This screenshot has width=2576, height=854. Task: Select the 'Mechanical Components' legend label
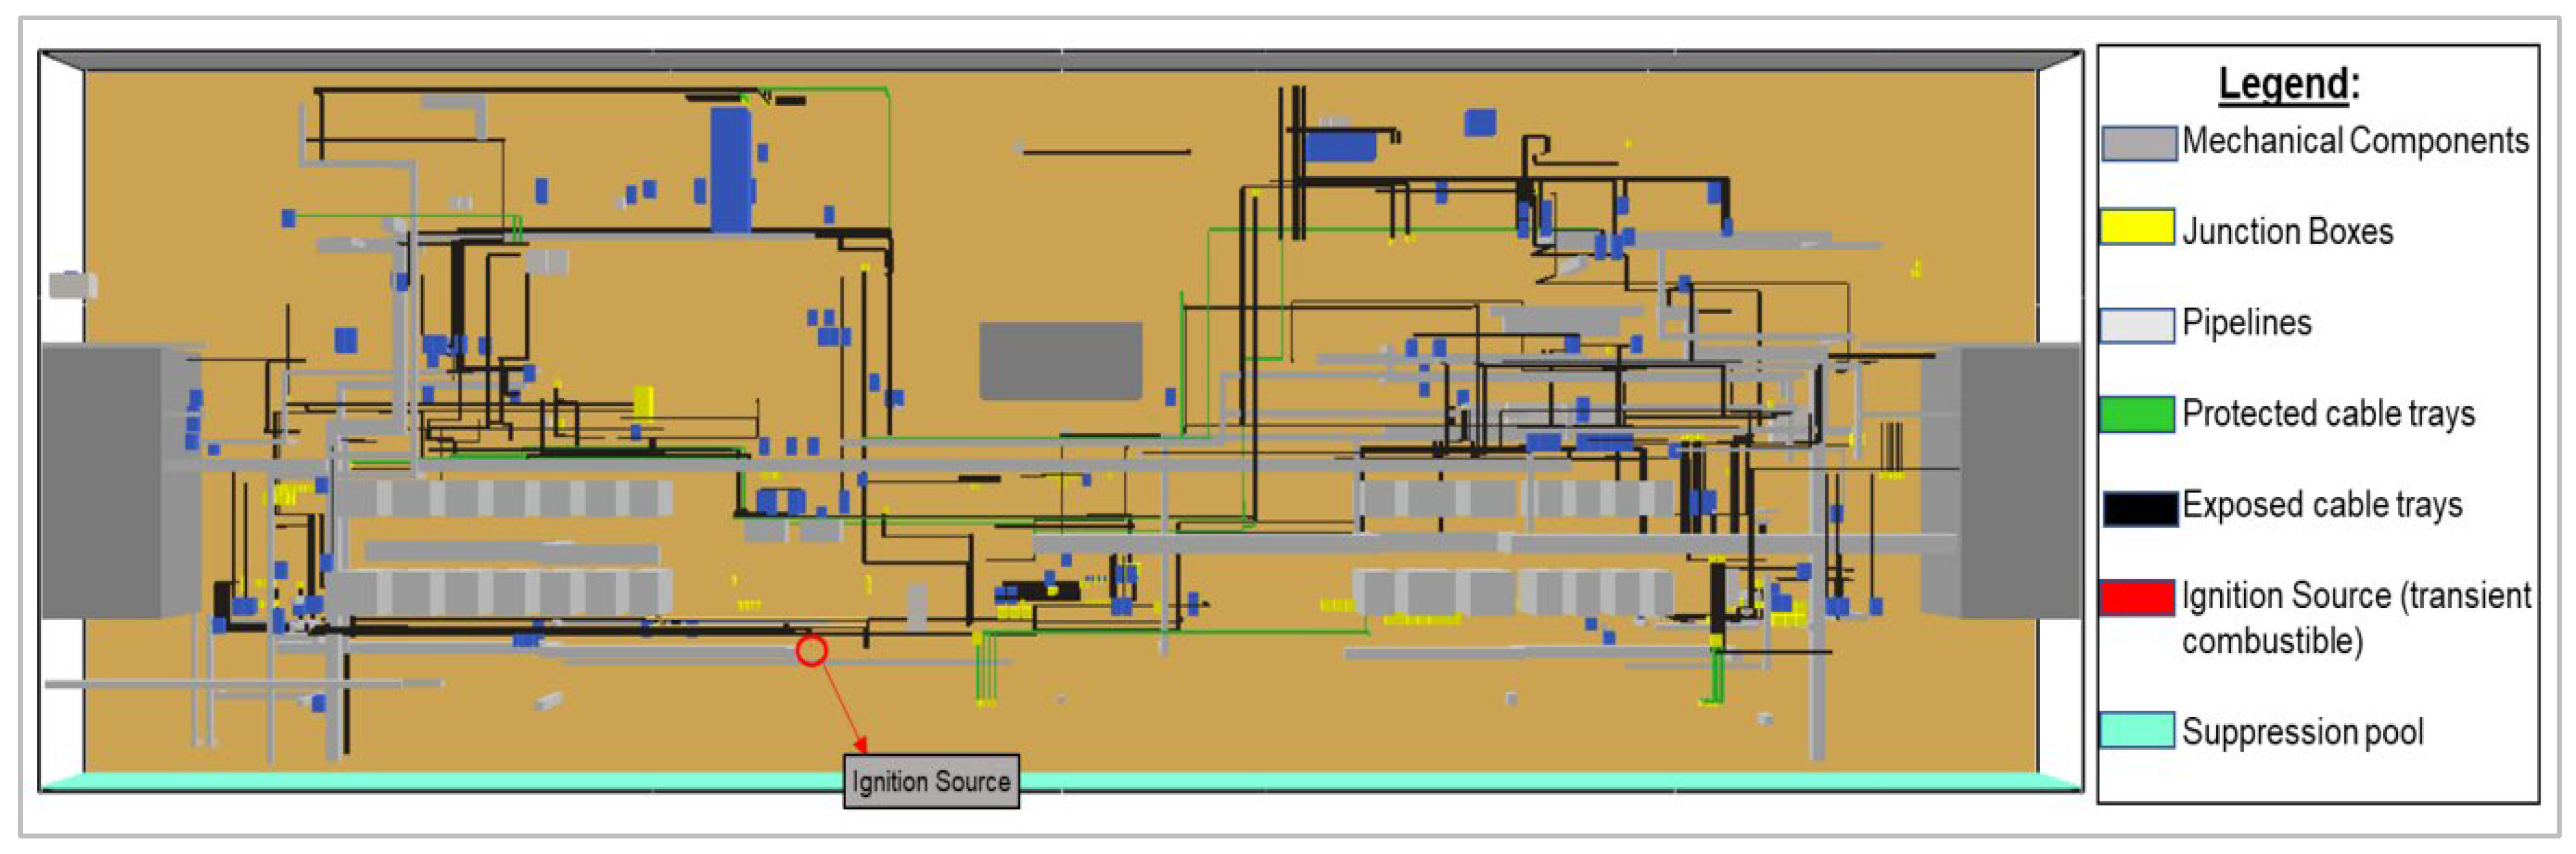pyautogui.click(x=2355, y=141)
